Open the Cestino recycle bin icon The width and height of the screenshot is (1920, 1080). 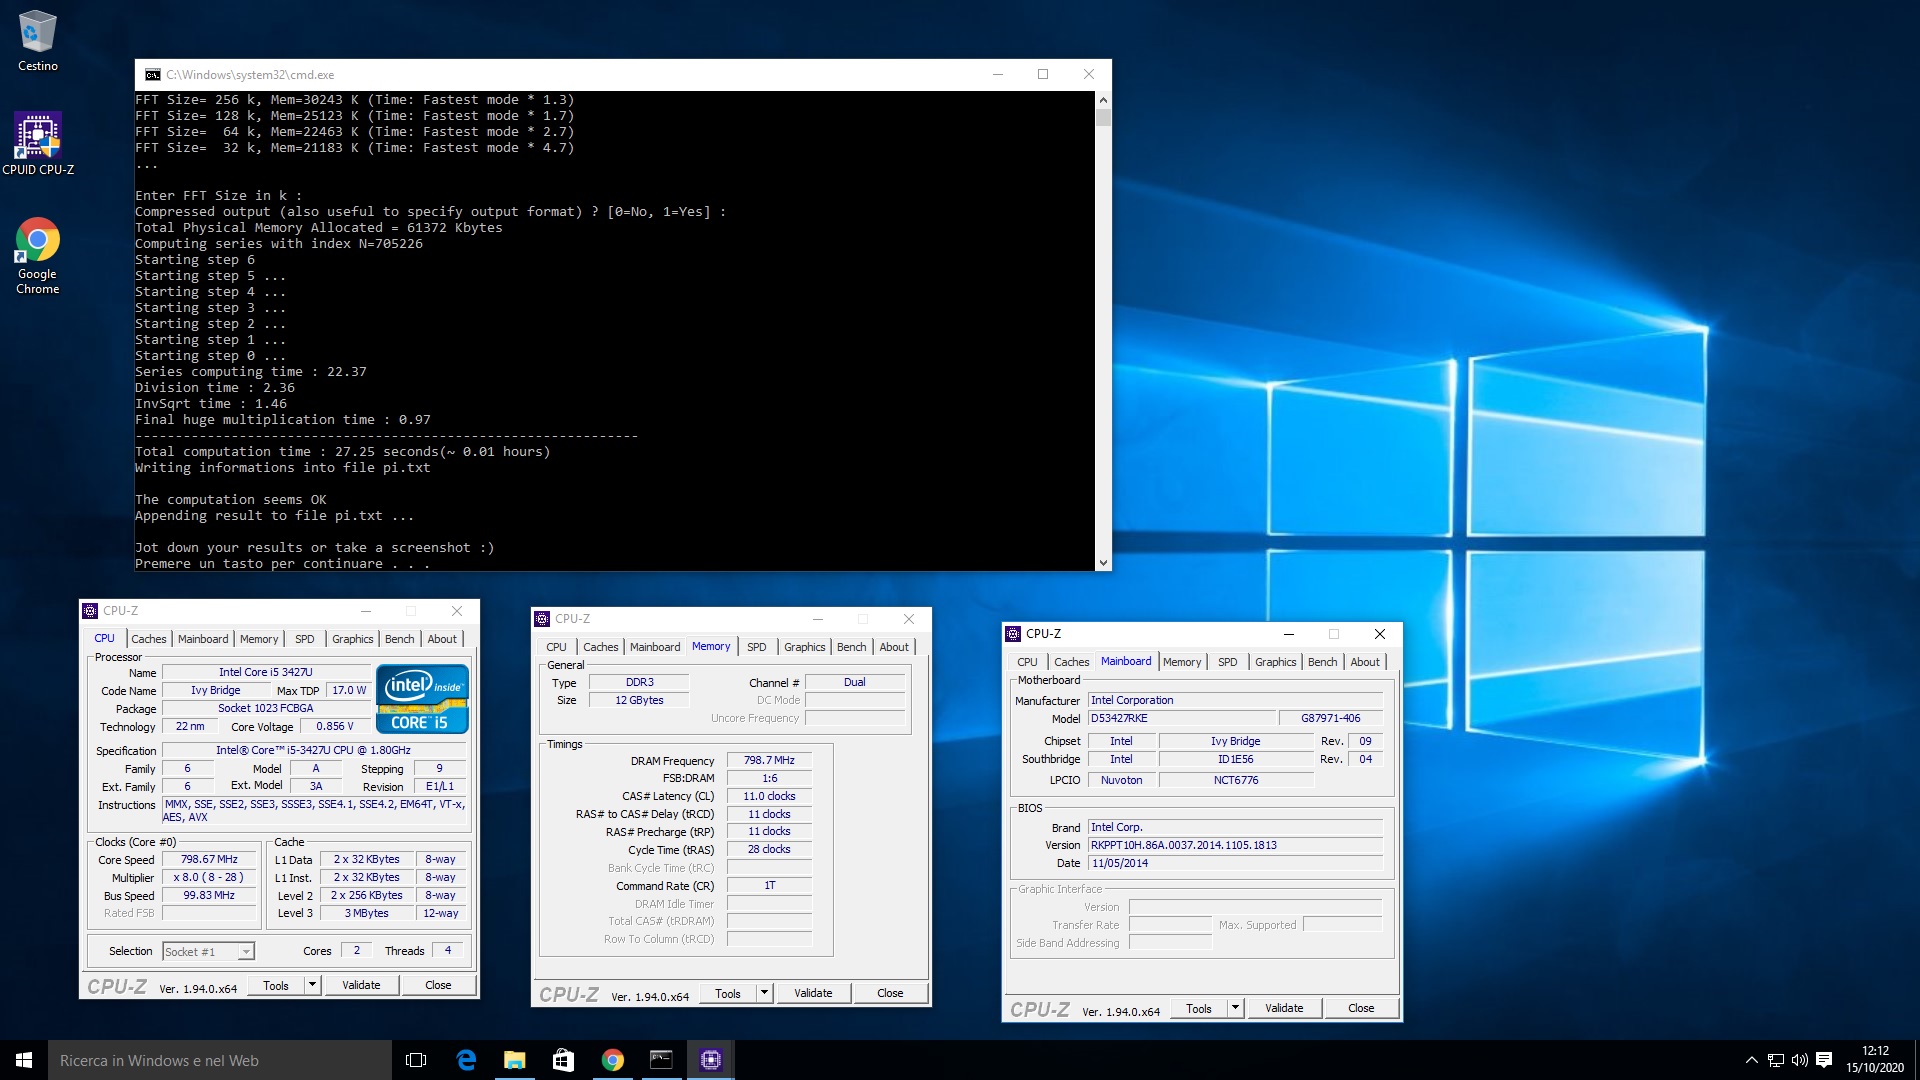pos(38,41)
